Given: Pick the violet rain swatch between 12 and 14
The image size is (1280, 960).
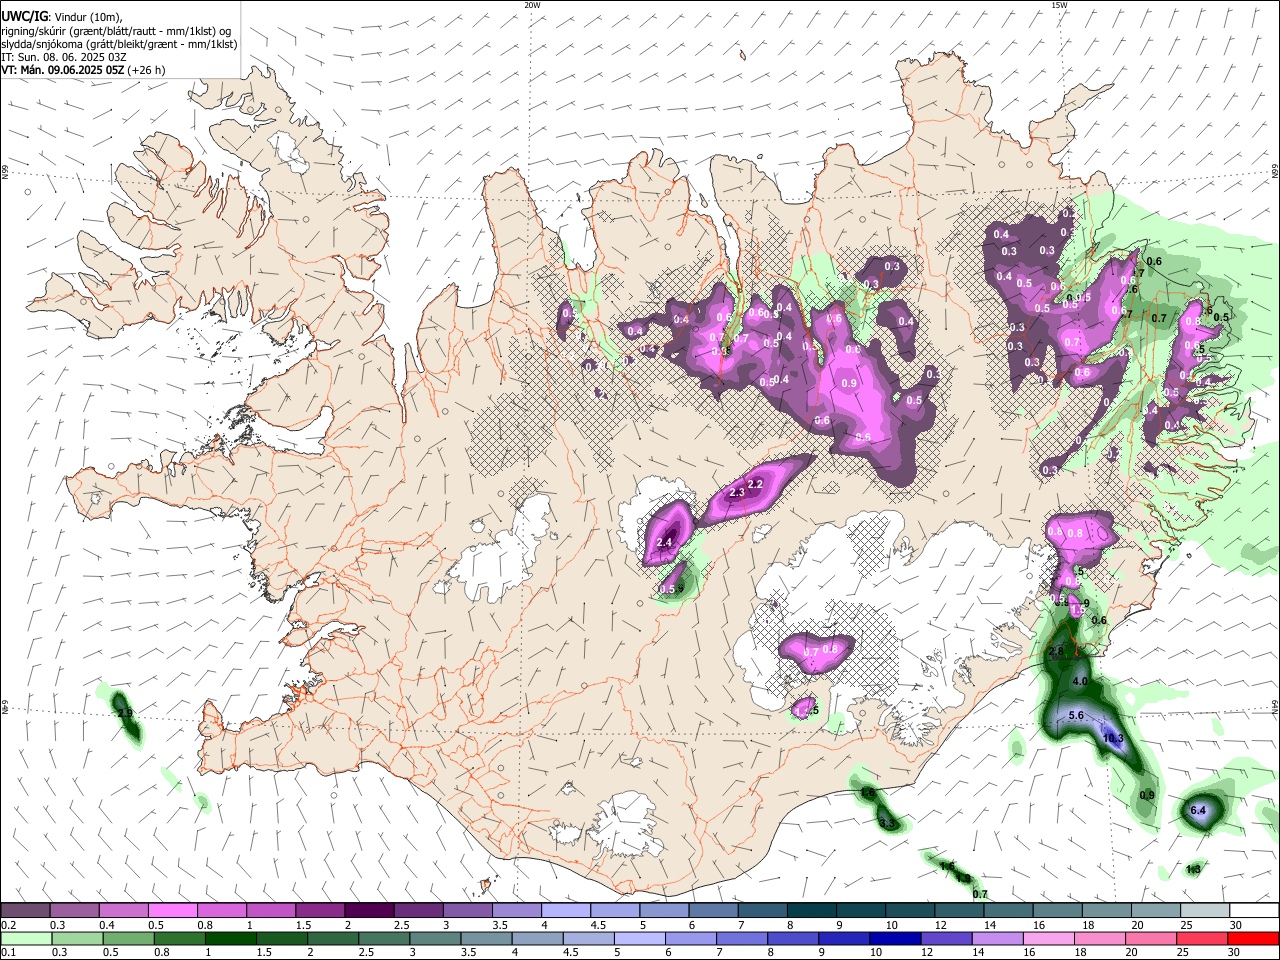Looking at the screenshot, I should (x=945, y=939).
